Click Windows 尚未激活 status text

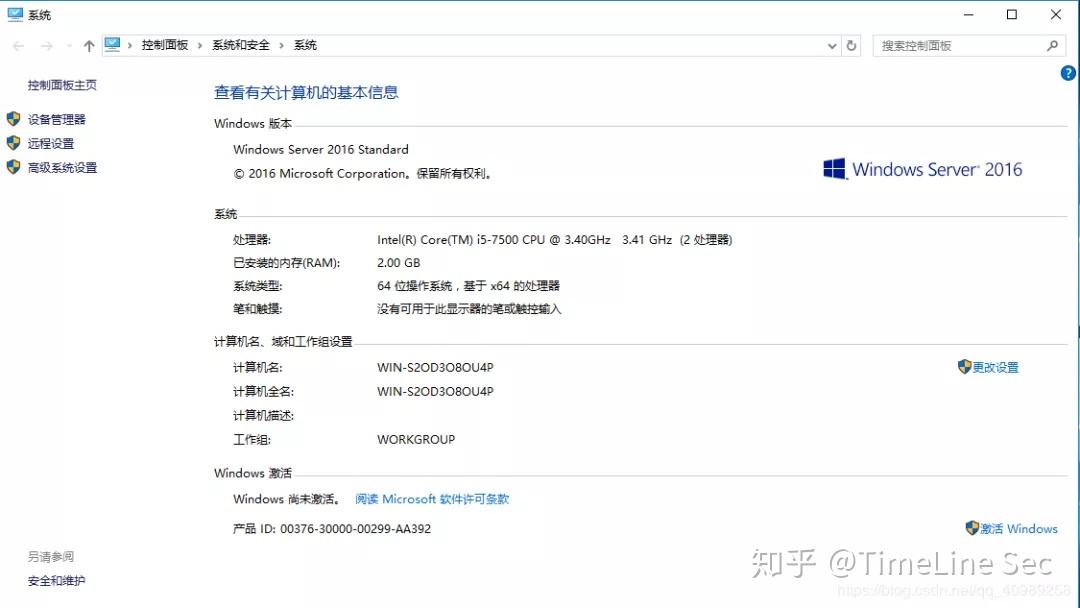click(x=287, y=499)
